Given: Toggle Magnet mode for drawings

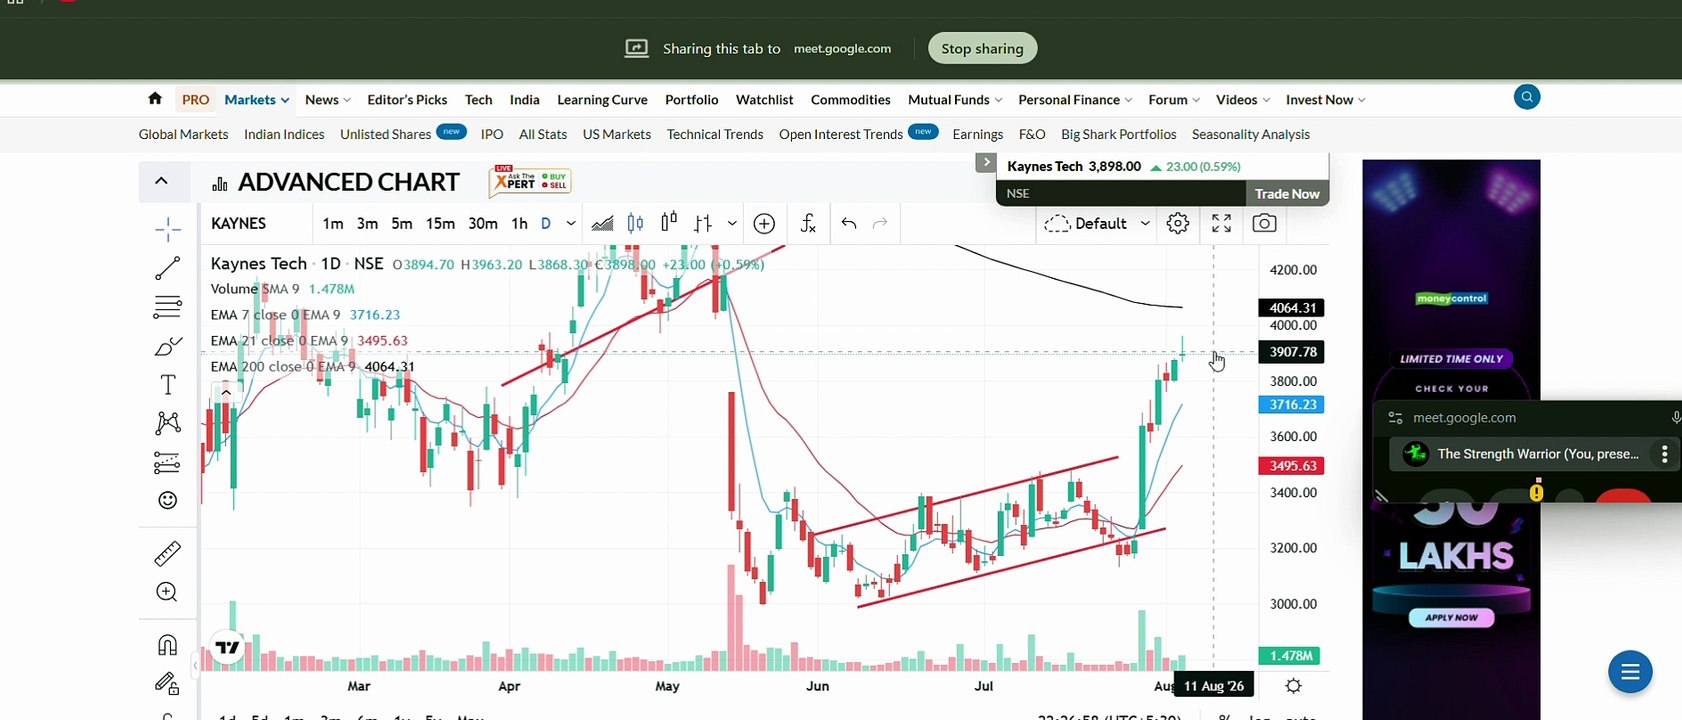Looking at the screenshot, I should 168,645.
